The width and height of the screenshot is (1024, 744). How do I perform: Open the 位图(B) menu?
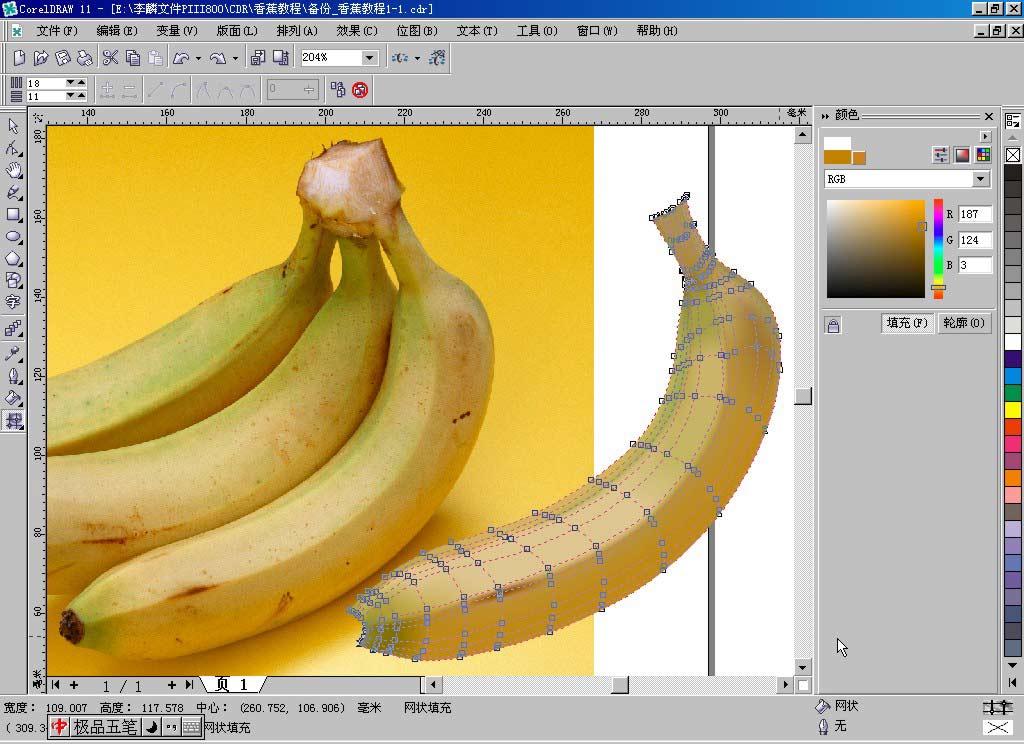coord(416,31)
